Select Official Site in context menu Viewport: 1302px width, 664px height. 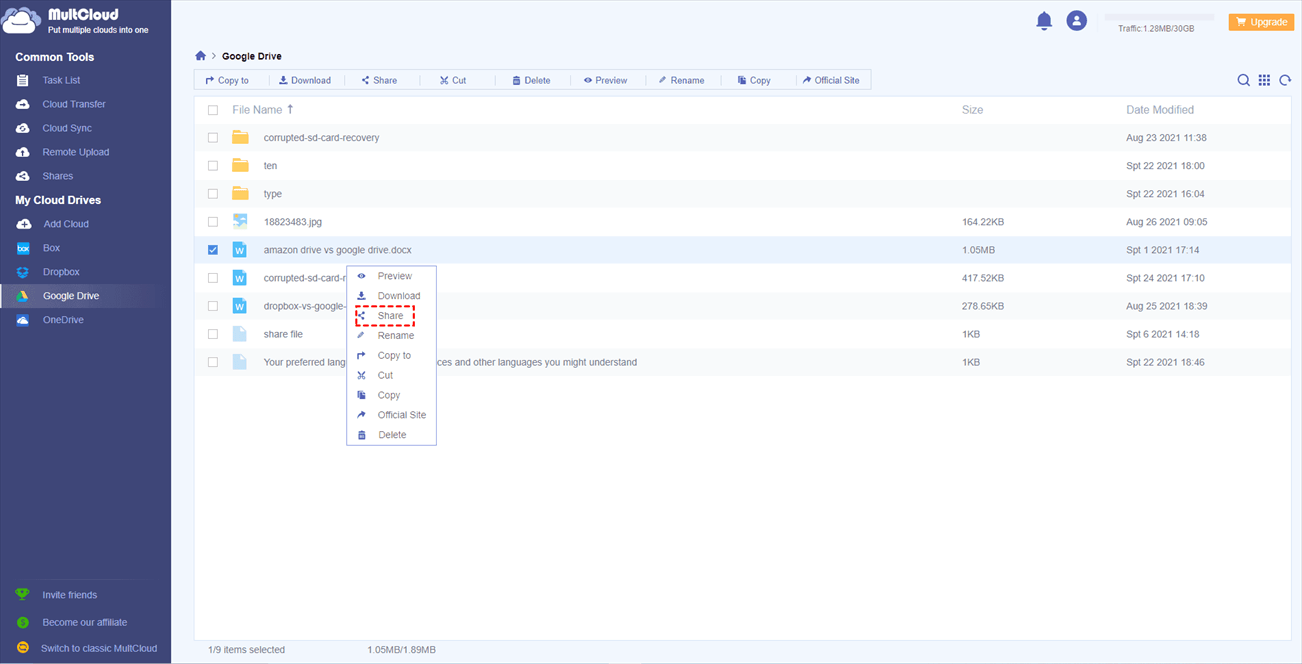click(x=401, y=415)
